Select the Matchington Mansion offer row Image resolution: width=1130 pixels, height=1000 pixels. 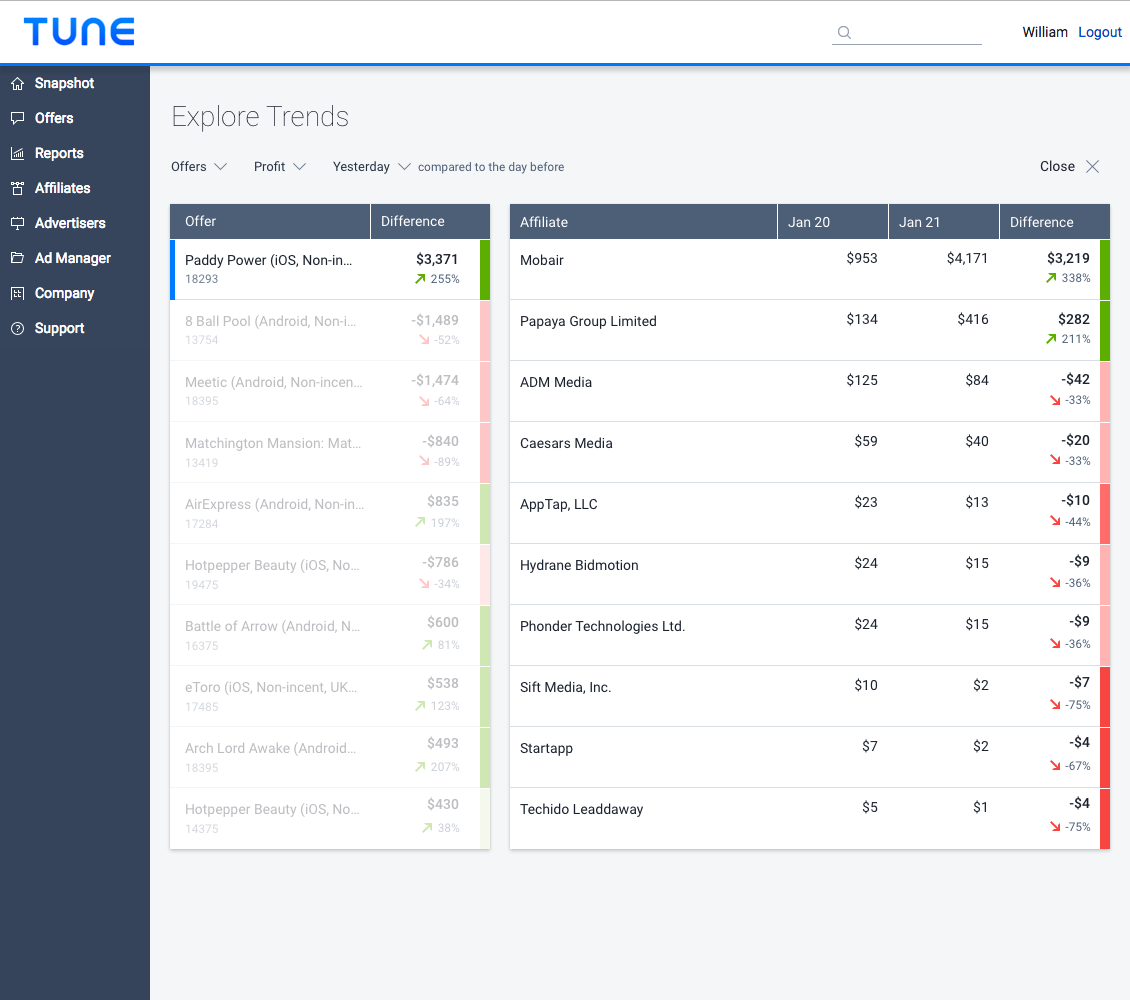tap(330, 452)
